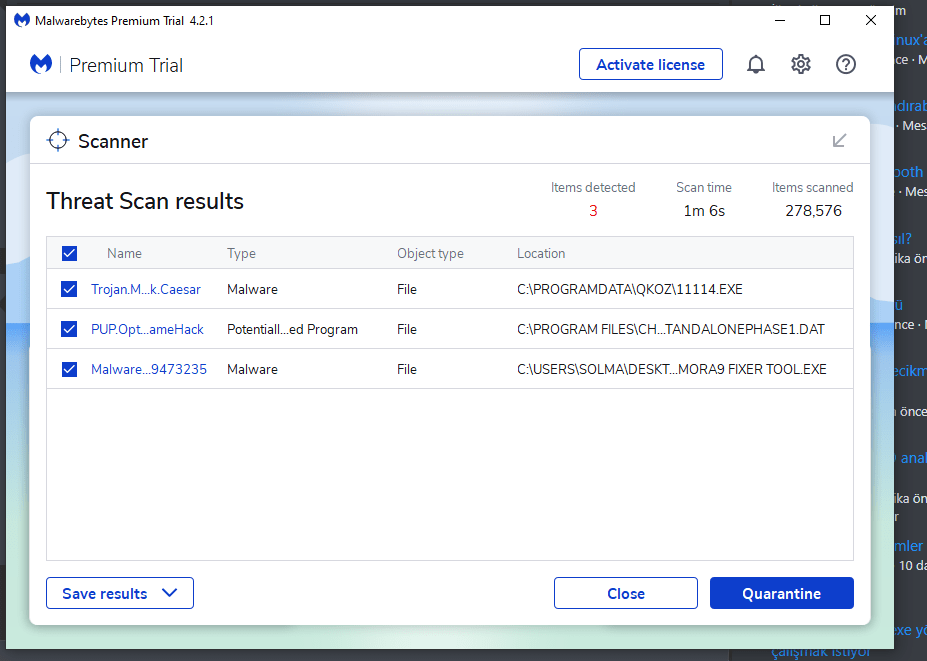Open settings via the gear icon
927x661 pixels.
[800, 64]
